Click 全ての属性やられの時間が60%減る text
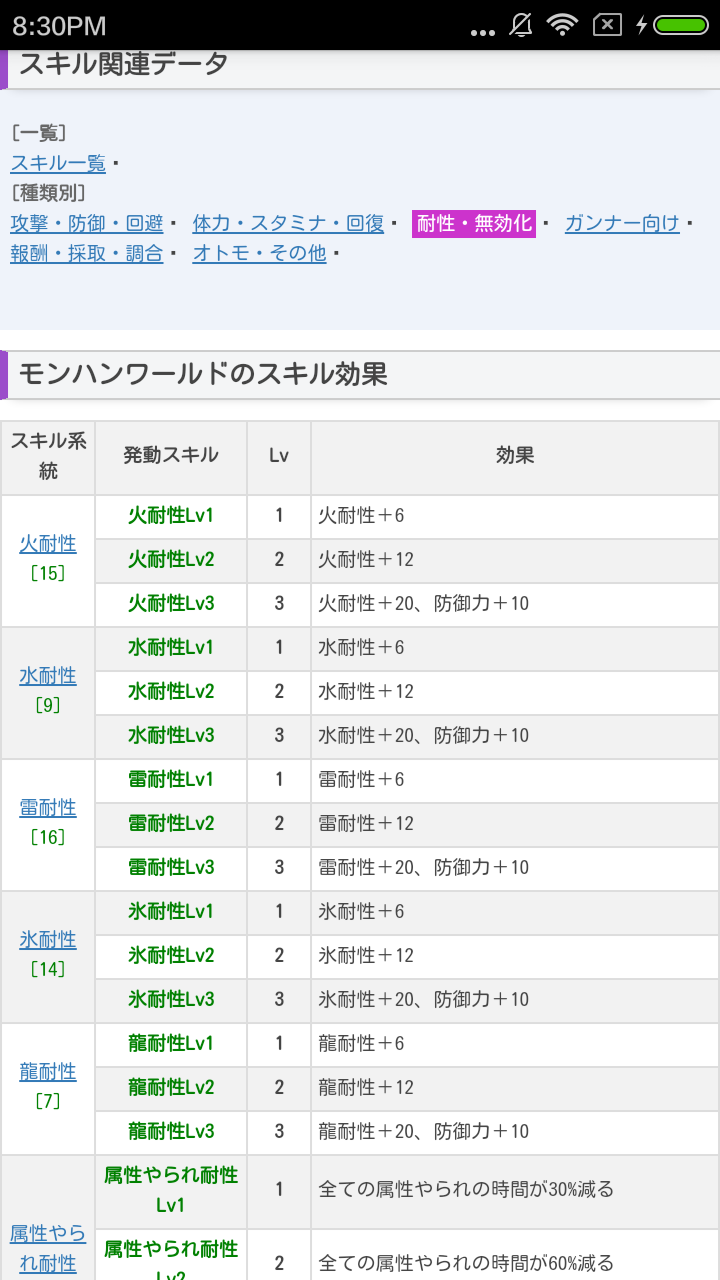Viewport: 720px width, 1280px height. pyautogui.click(x=466, y=1264)
